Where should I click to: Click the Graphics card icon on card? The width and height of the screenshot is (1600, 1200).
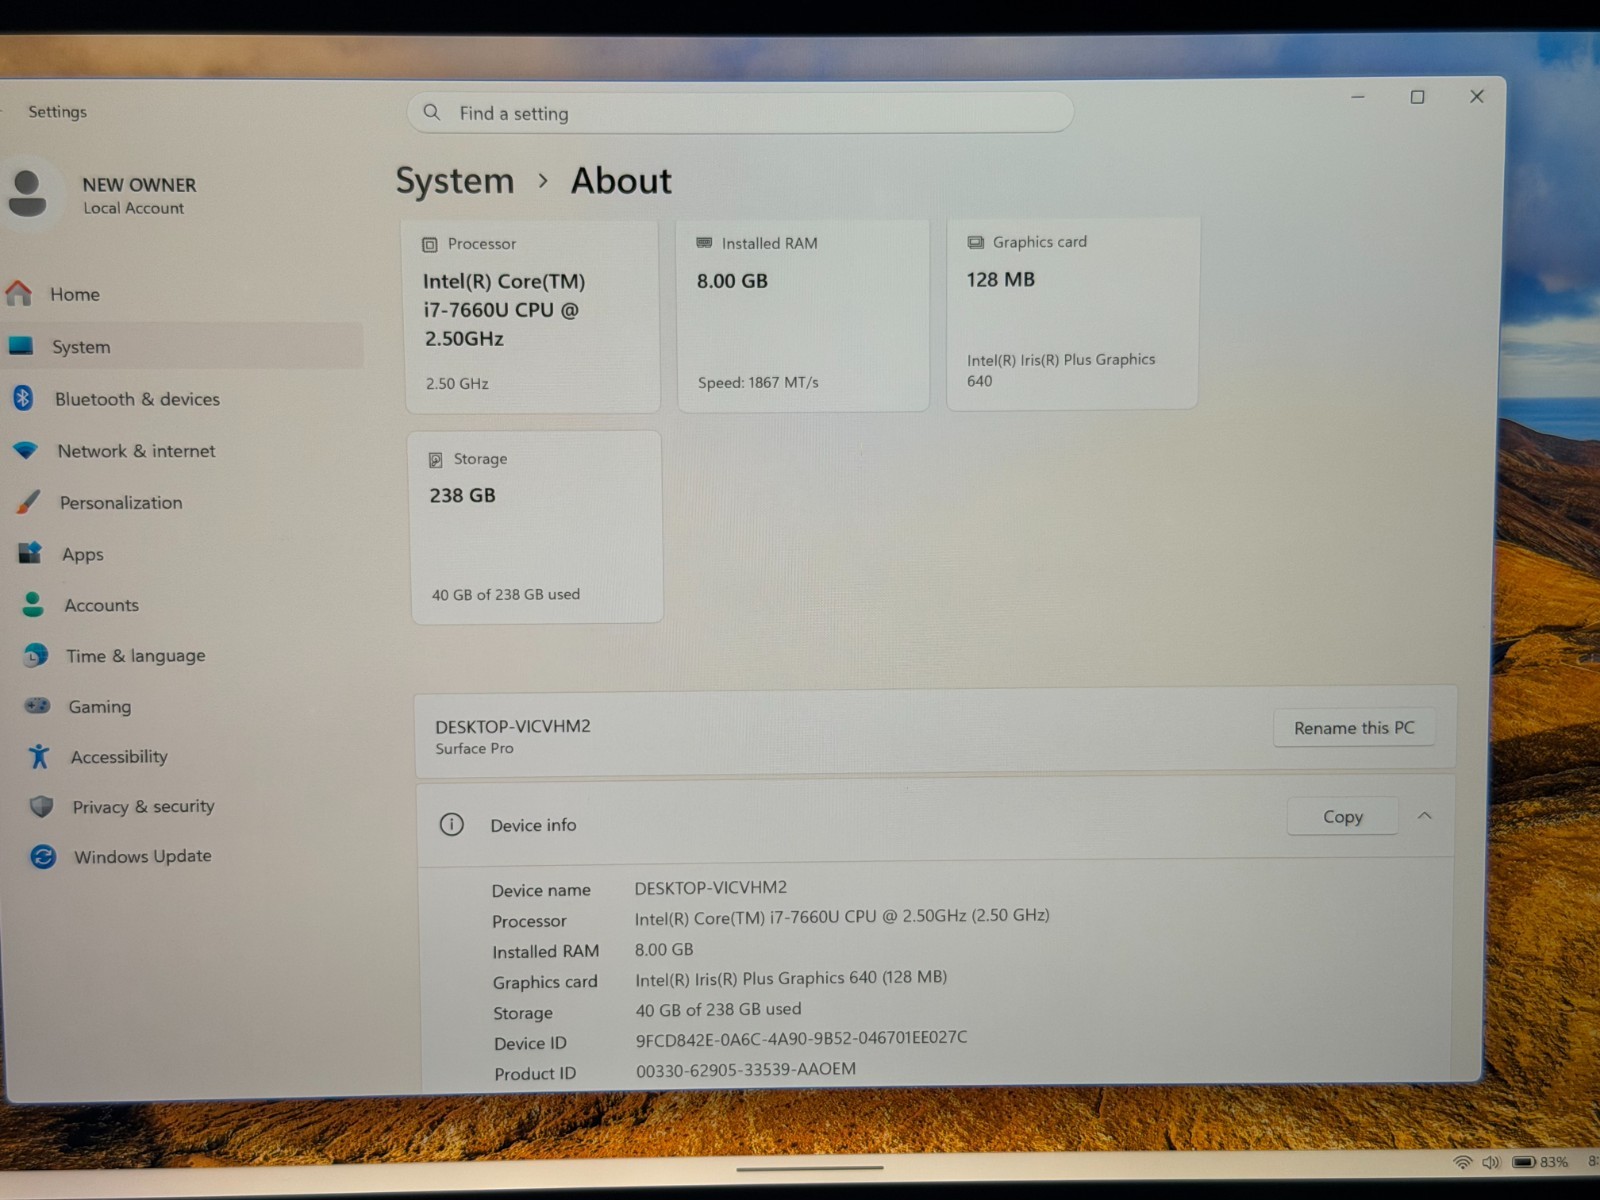point(976,242)
